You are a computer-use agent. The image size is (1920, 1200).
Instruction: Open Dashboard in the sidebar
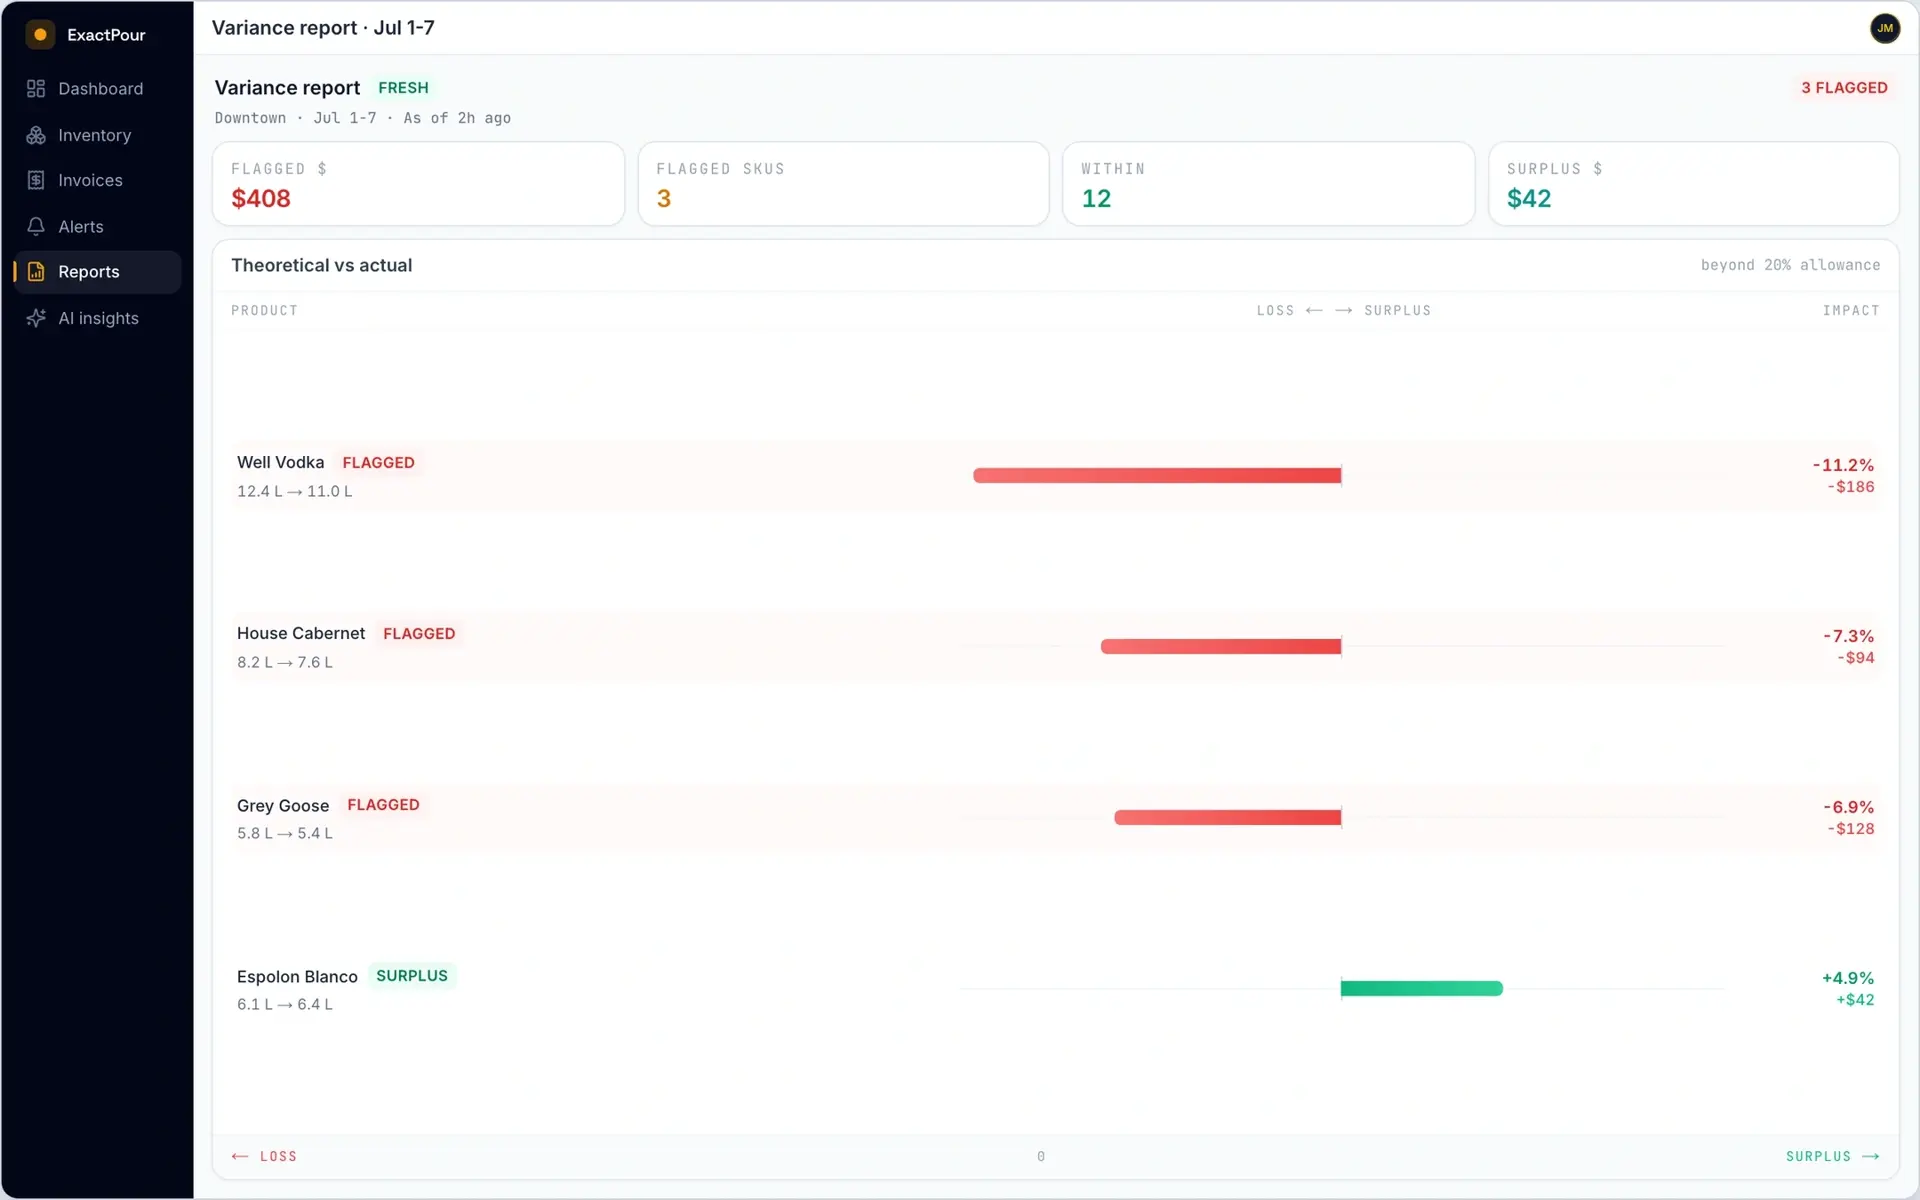click(97, 89)
